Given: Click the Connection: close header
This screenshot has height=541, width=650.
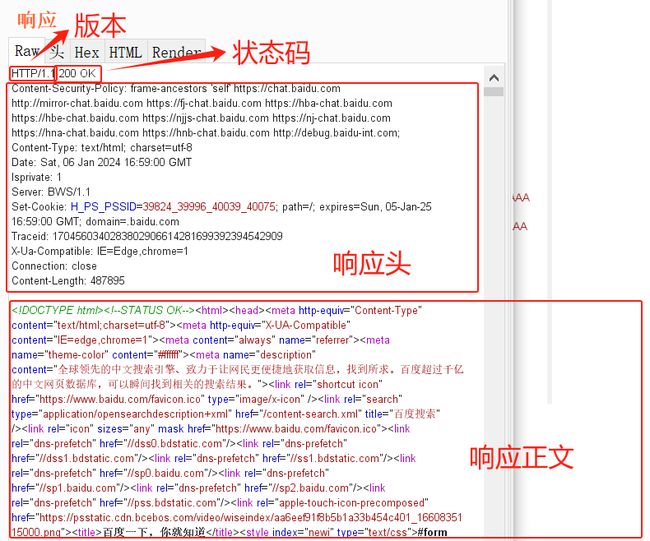Looking at the screenshot, I should 54,266.
